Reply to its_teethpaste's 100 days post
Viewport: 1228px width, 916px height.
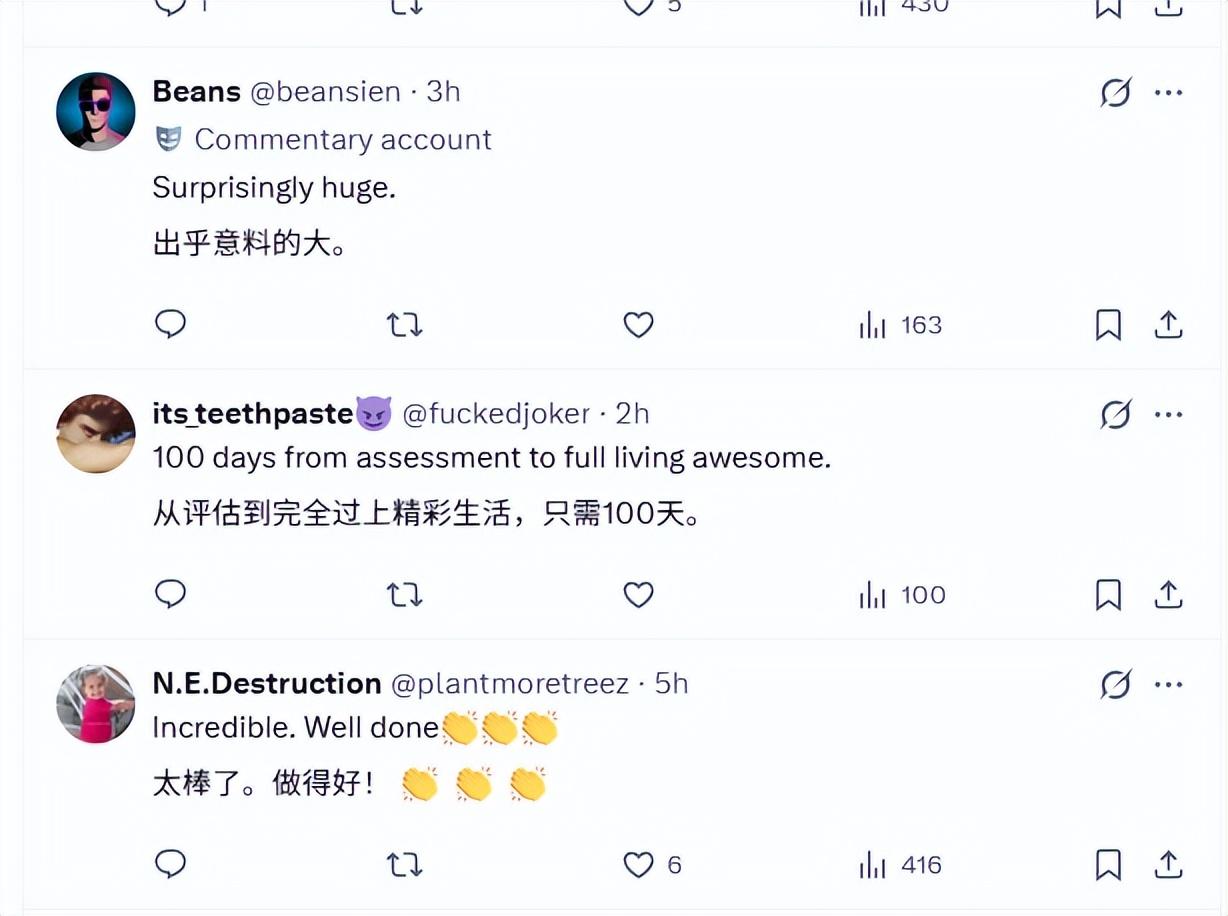(171, 594)
